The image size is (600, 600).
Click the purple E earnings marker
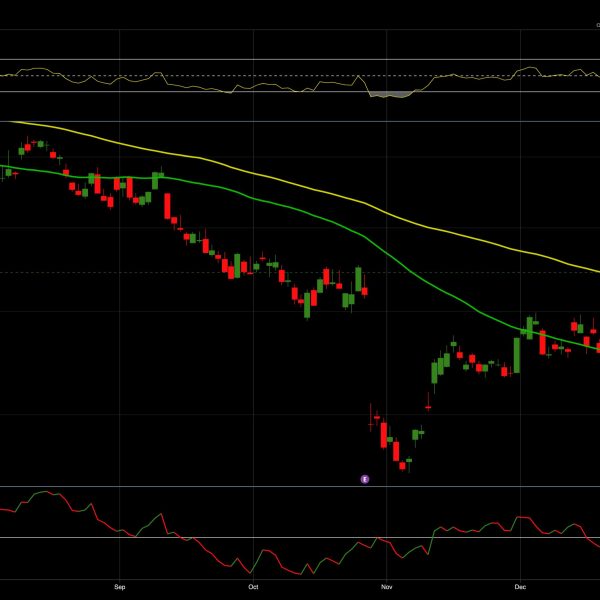pyautogui.click(x=365, y=479)
